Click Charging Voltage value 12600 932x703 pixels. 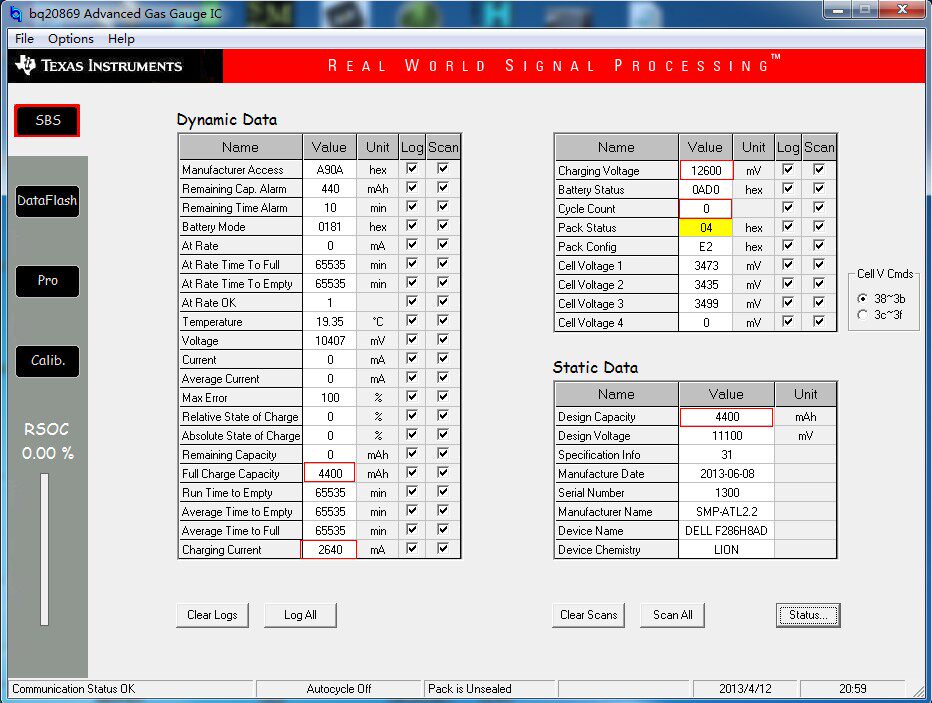[x=706, y=171]
